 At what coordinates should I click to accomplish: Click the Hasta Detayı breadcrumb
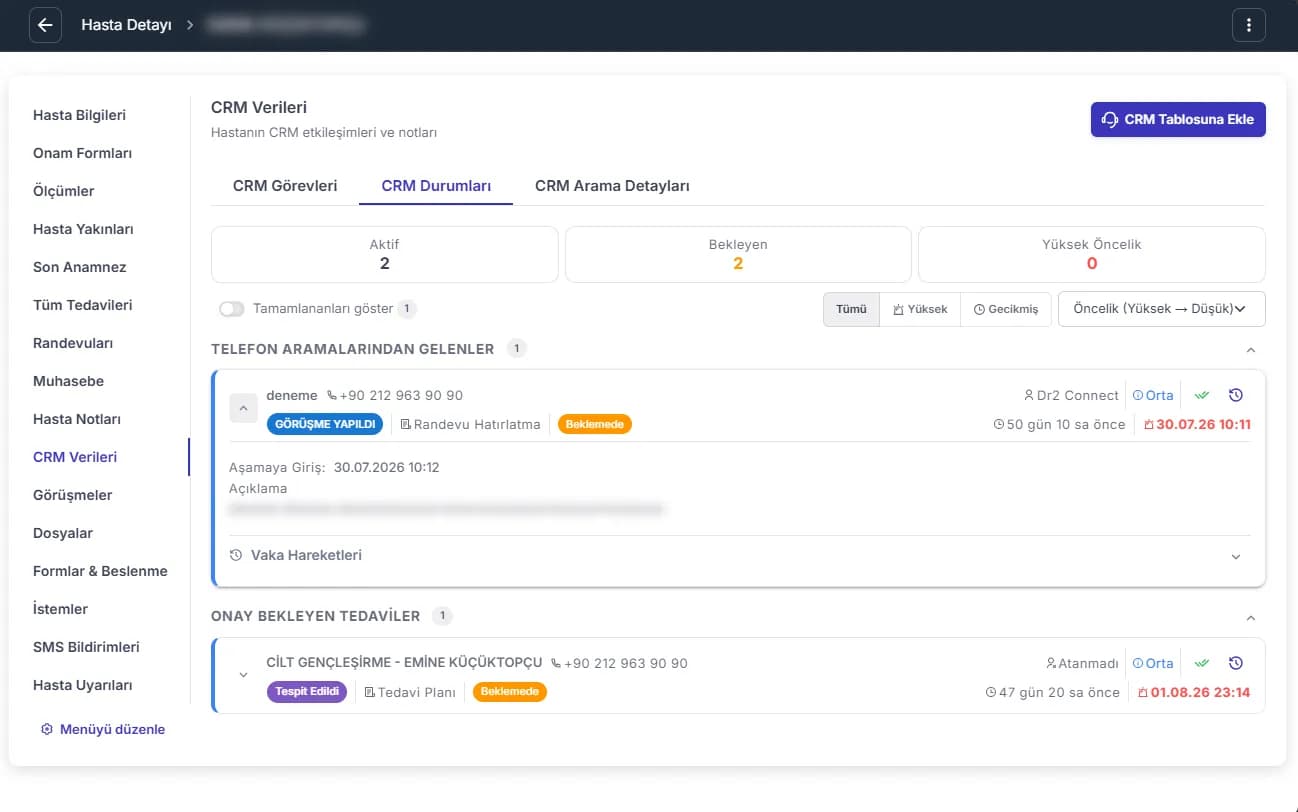[x=127, y=25]
